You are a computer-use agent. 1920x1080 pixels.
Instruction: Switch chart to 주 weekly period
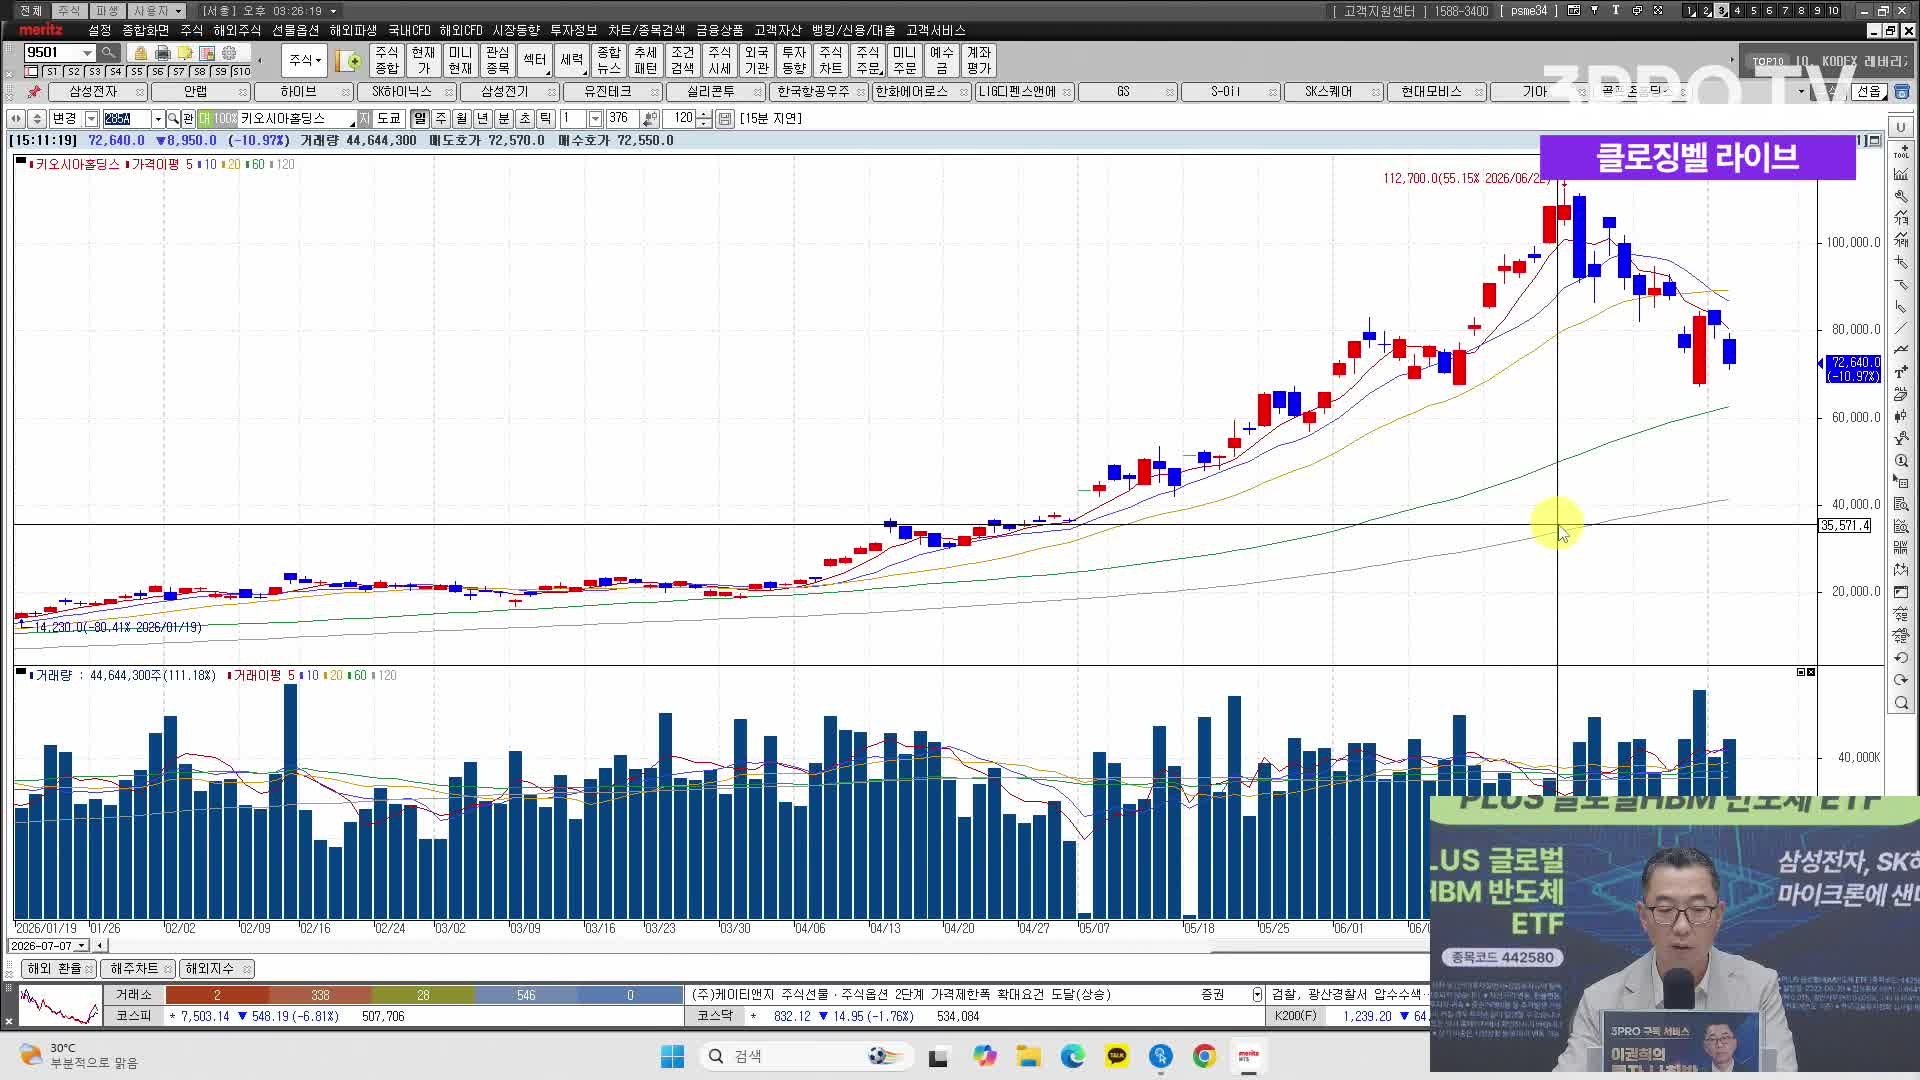[441, 118]
